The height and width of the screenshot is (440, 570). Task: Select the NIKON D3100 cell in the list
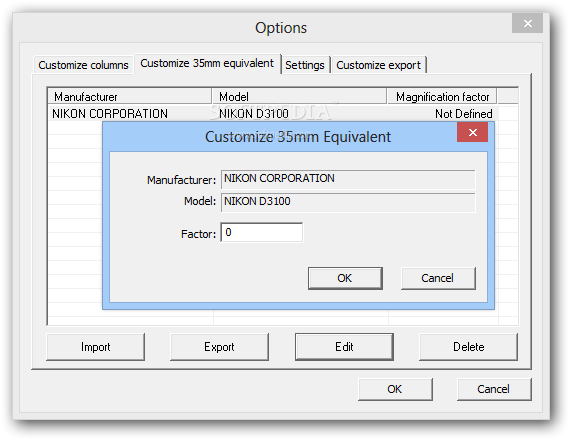click(x=254, y=114)
